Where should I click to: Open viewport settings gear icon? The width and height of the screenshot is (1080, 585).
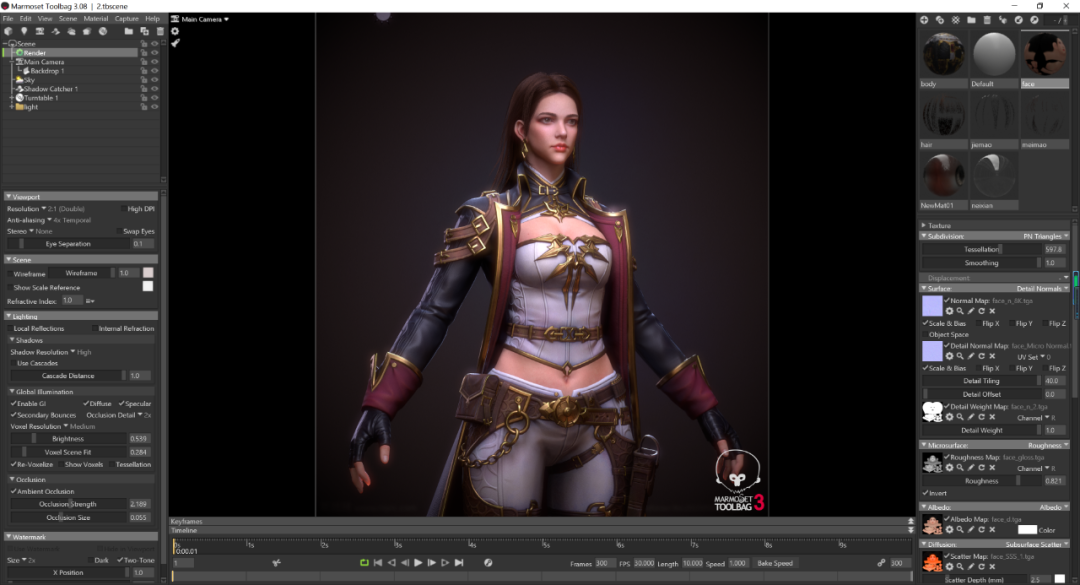pyautogui.click(x=175, y=31)
